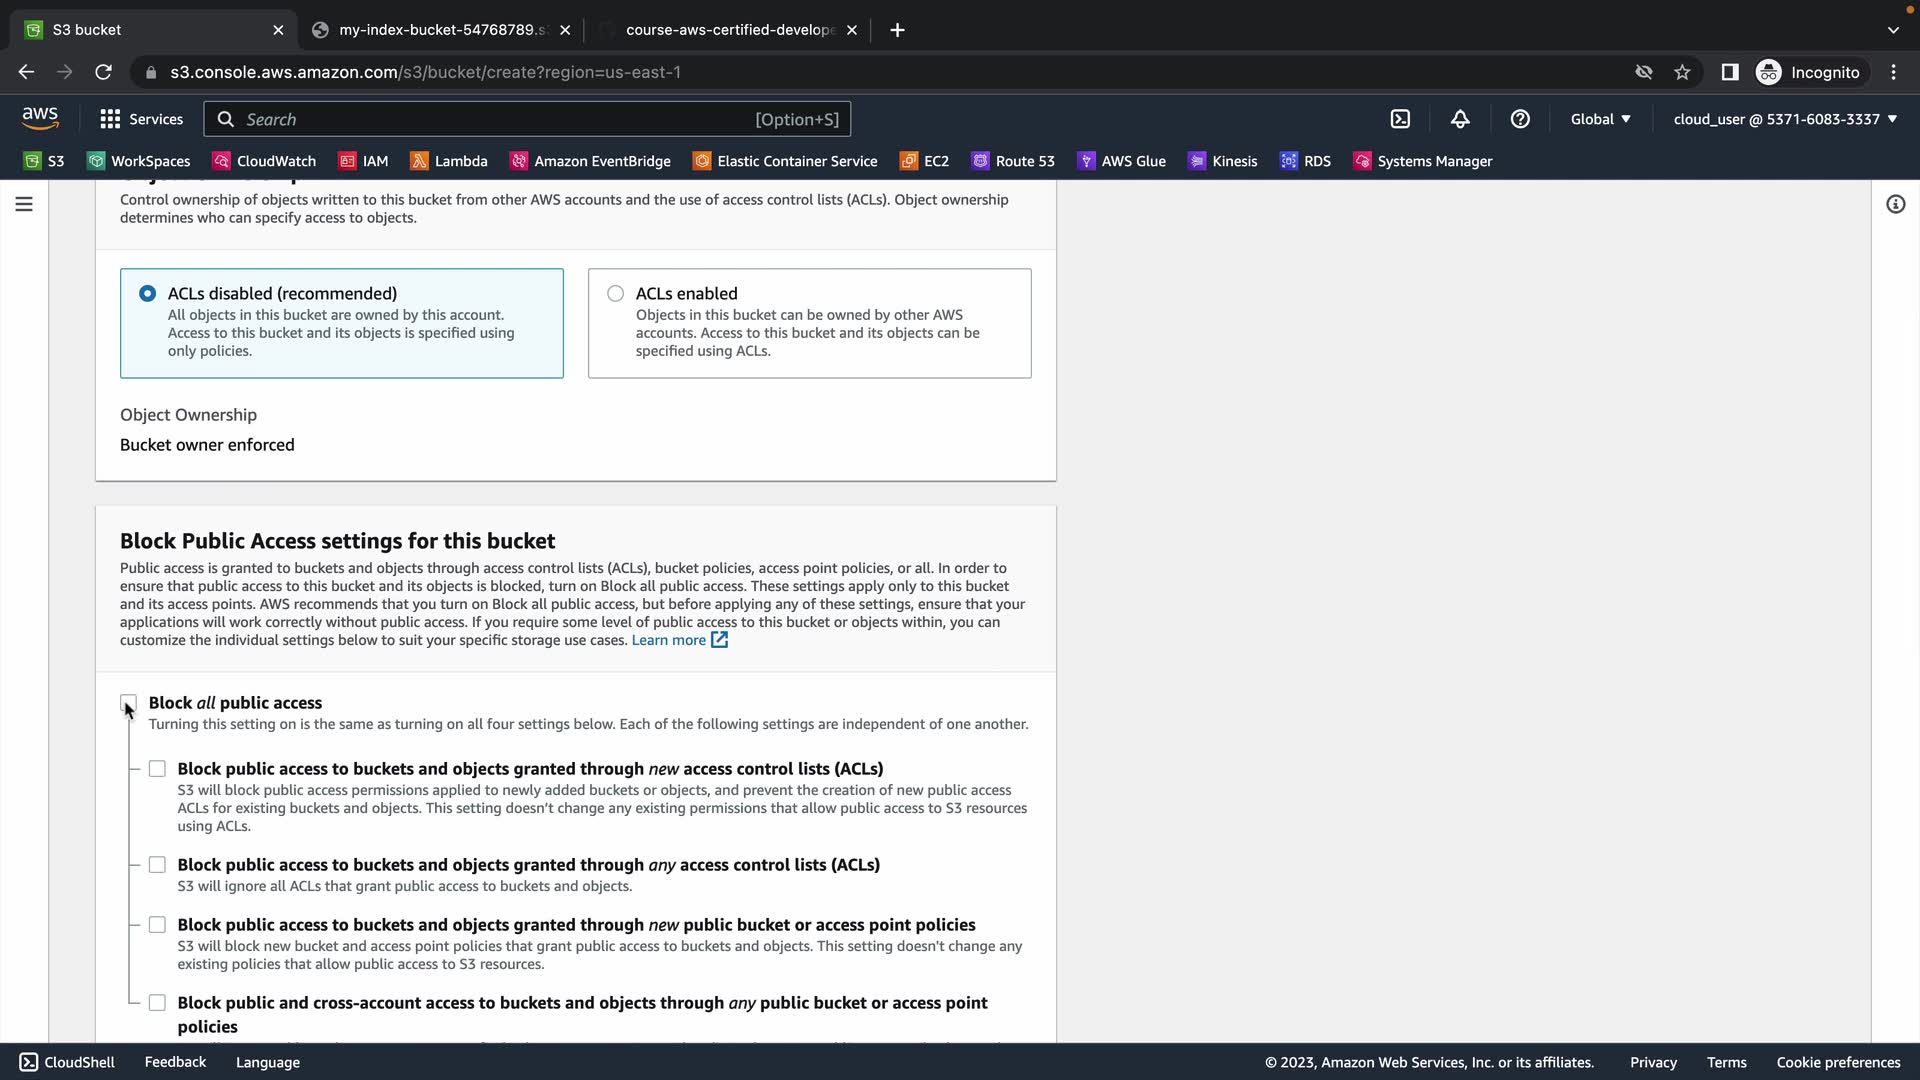
Task: Click the AWS logo home icon
Action: click(40, 118)
